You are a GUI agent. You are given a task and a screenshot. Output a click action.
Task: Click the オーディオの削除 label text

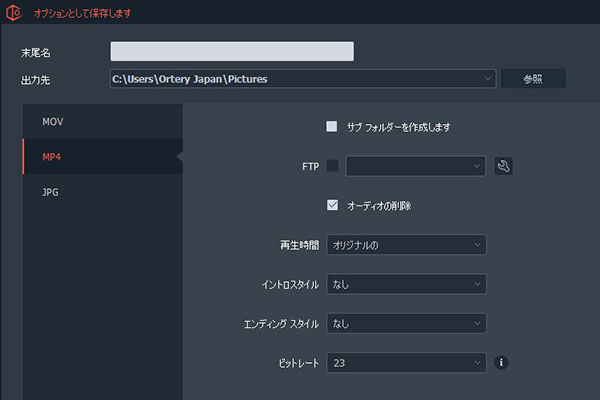click(x=379, y=205)
